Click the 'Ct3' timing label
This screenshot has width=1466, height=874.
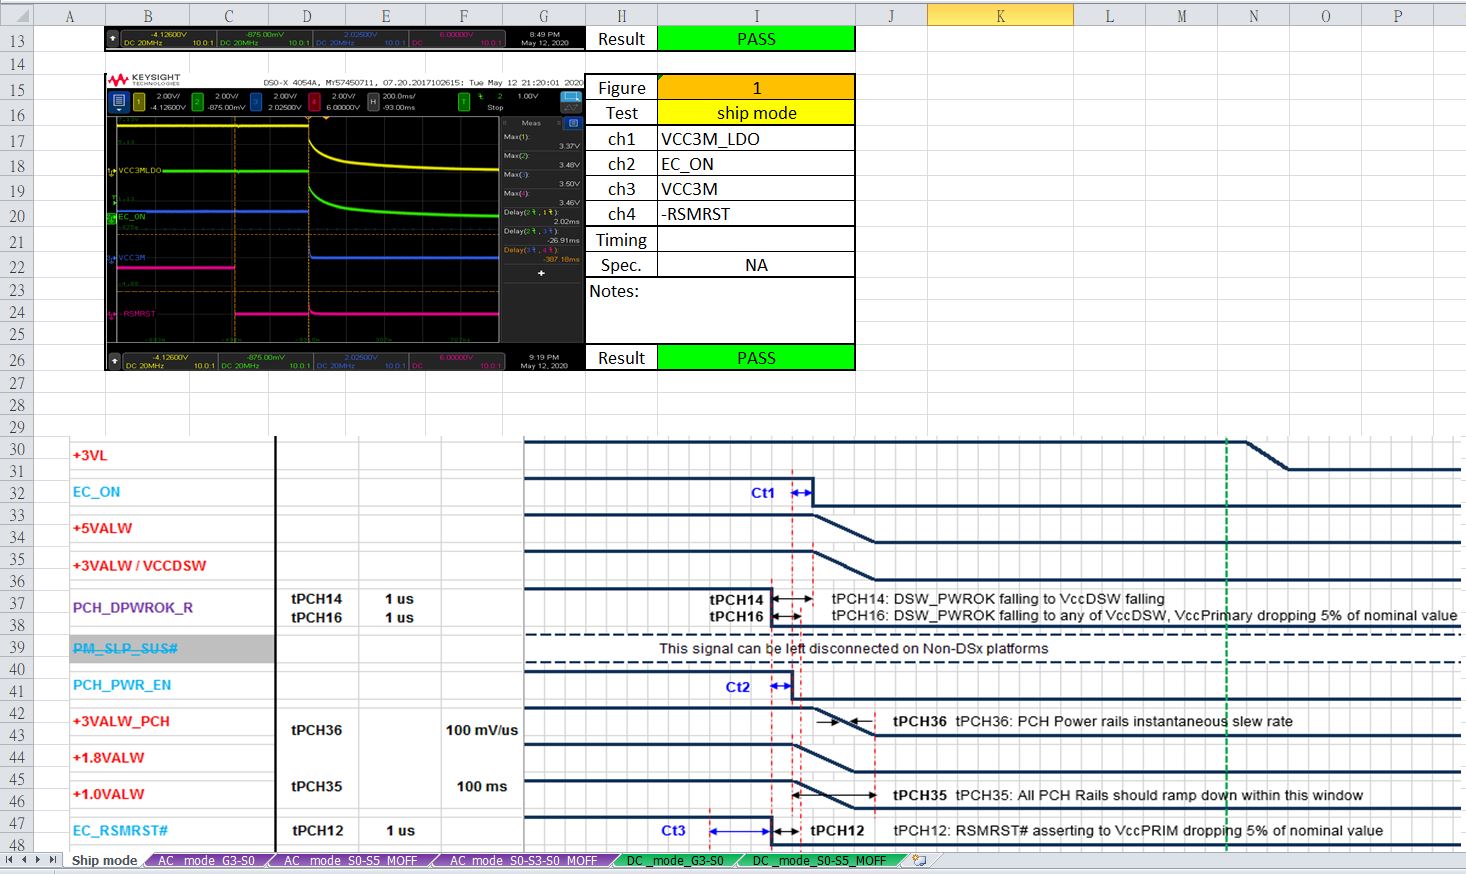[673, 830]
